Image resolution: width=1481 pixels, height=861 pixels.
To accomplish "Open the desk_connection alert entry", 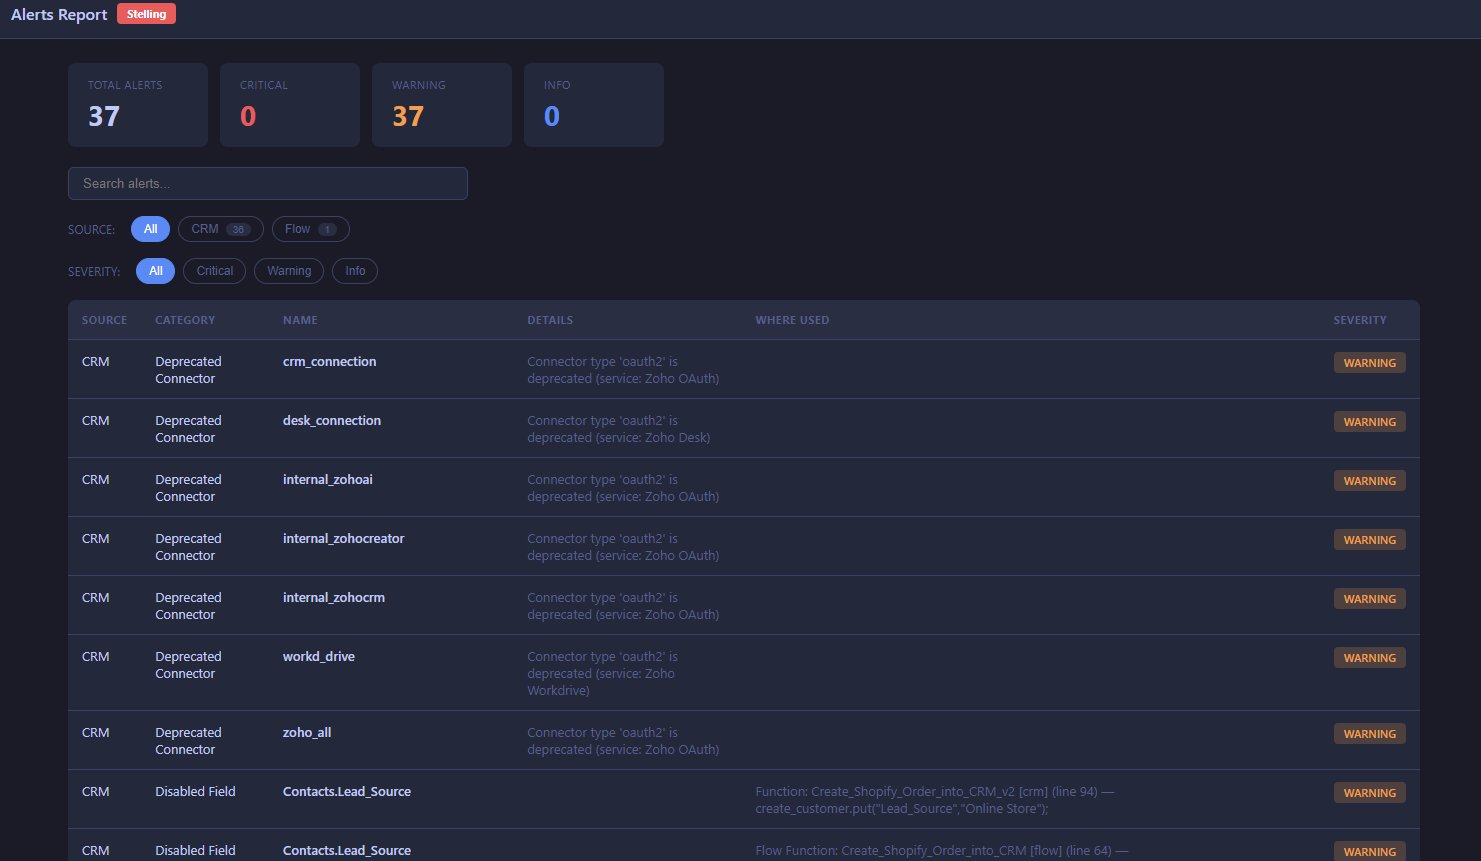I will 331,420.
